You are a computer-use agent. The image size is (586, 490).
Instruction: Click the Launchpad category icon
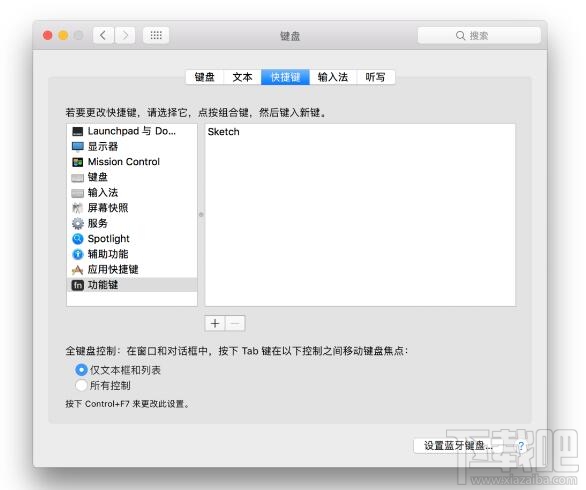[77, 132]
